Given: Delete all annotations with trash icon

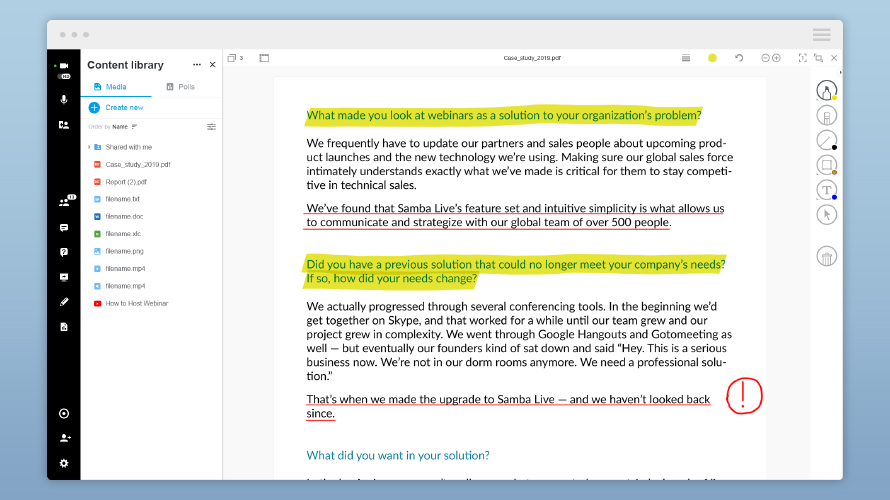Looking at the screenshot, I should click(x=826, y=257).
